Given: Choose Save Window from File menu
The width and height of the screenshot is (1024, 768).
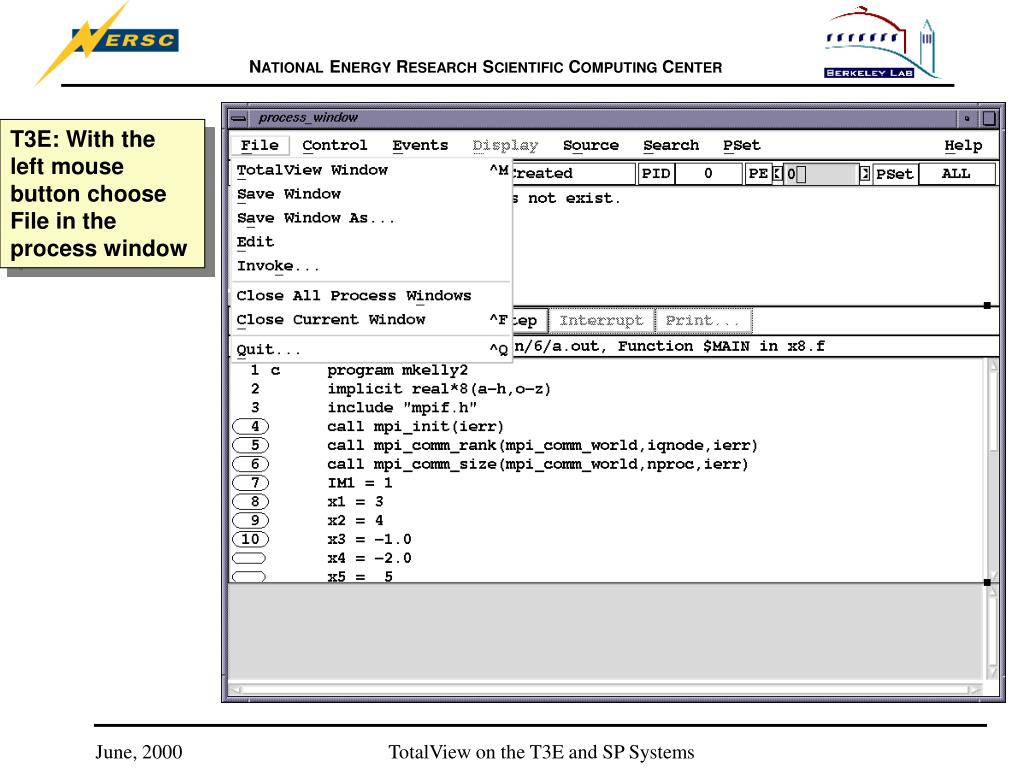Looking at the screenshot, I should (371, 194).
